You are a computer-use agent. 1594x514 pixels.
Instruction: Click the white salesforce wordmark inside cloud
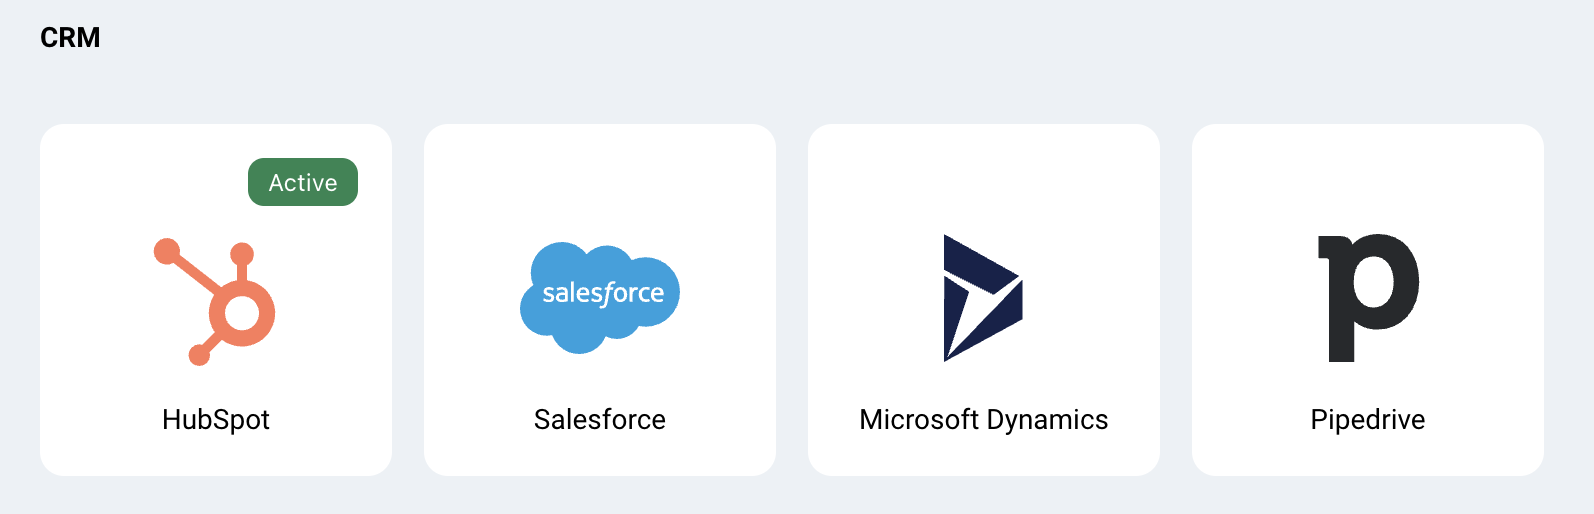(603, 293)
